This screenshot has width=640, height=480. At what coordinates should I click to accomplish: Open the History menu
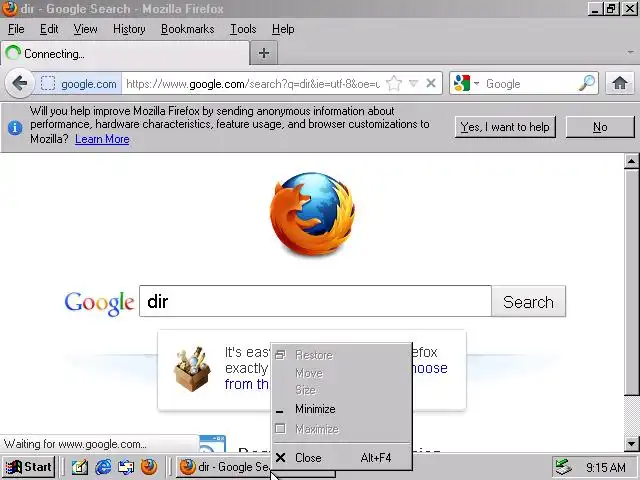129,29
